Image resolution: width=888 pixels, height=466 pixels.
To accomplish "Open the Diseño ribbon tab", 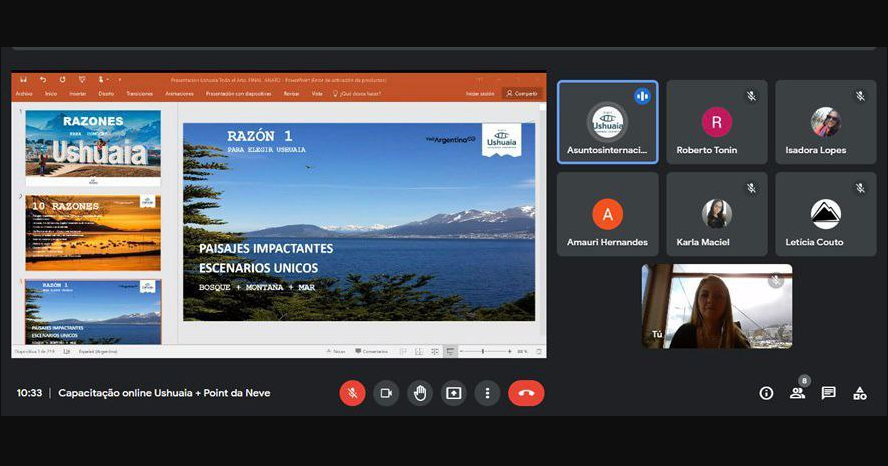I will click(x=106, y=94).
